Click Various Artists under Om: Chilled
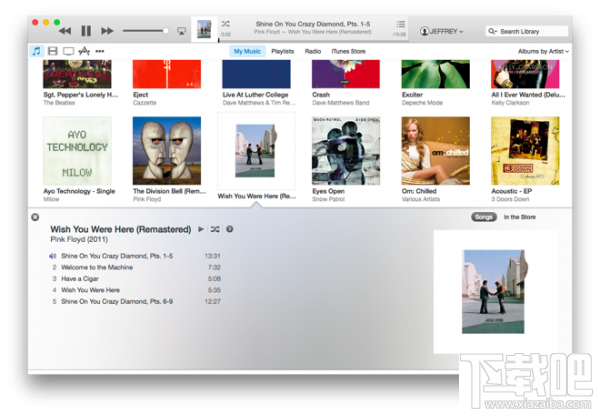 pos(421,199)
